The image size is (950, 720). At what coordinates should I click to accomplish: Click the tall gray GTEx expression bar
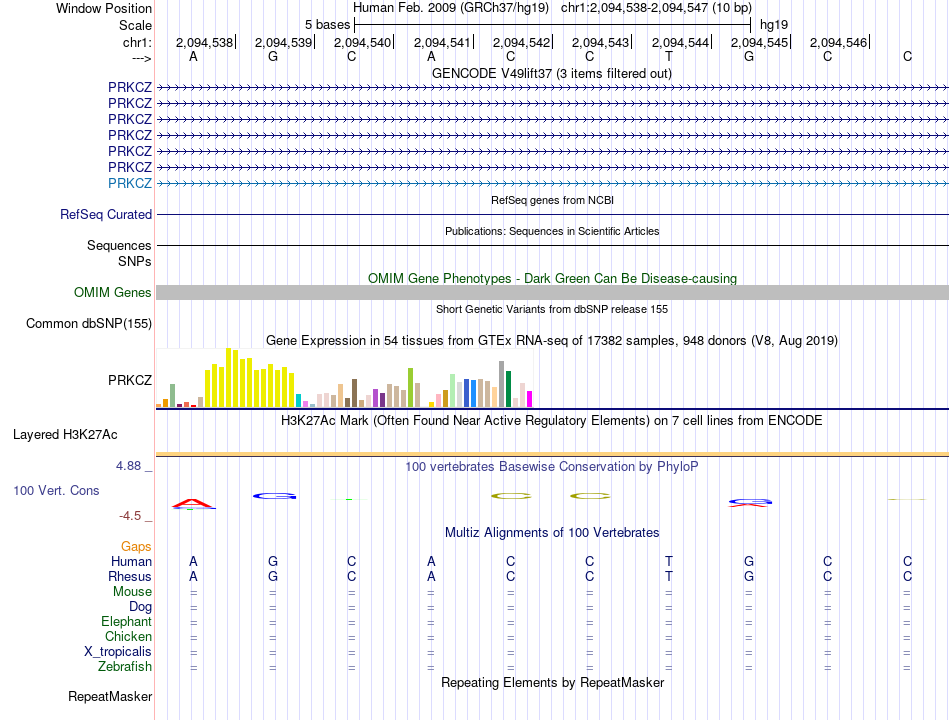(502, 384)
